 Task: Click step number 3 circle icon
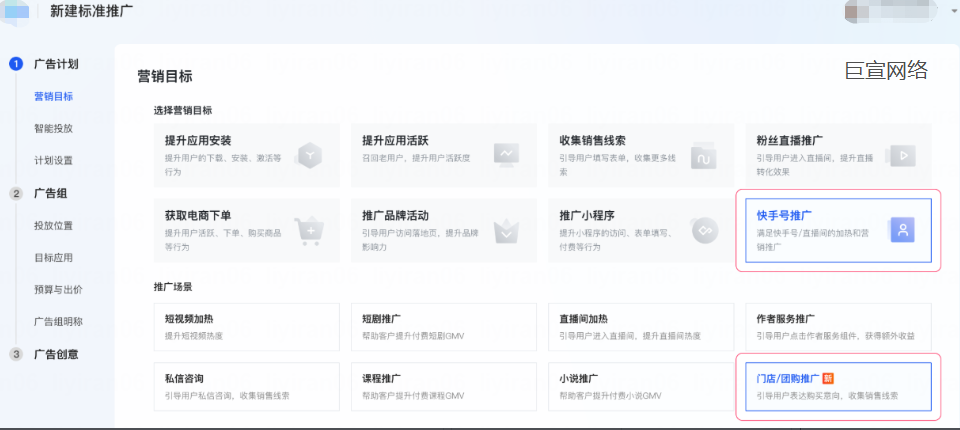pos(17,354)
